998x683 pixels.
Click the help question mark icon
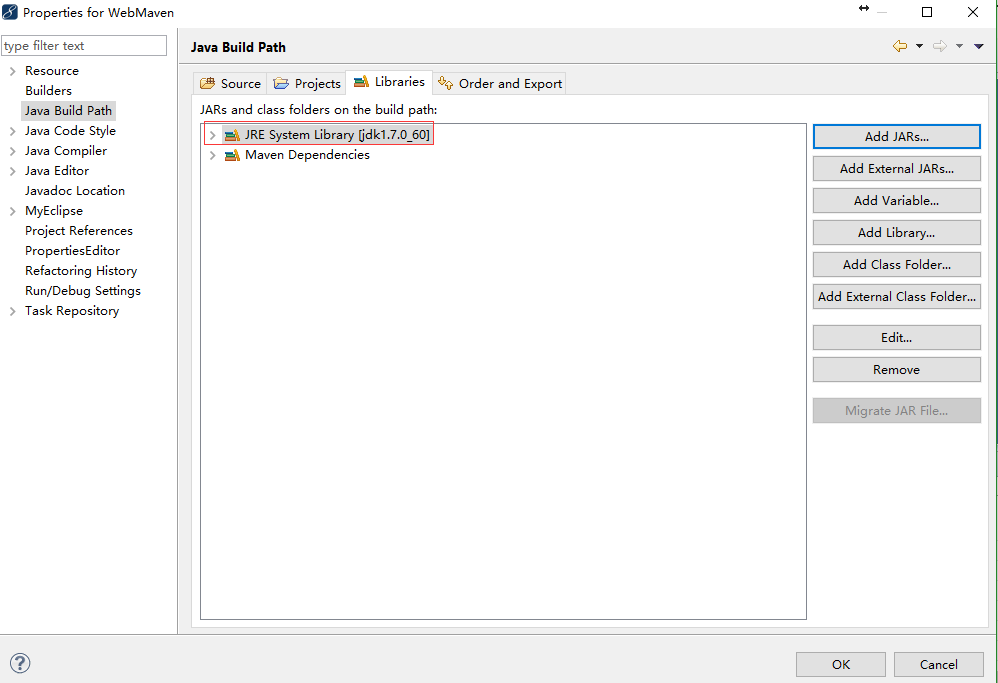(x=20, y=663)
